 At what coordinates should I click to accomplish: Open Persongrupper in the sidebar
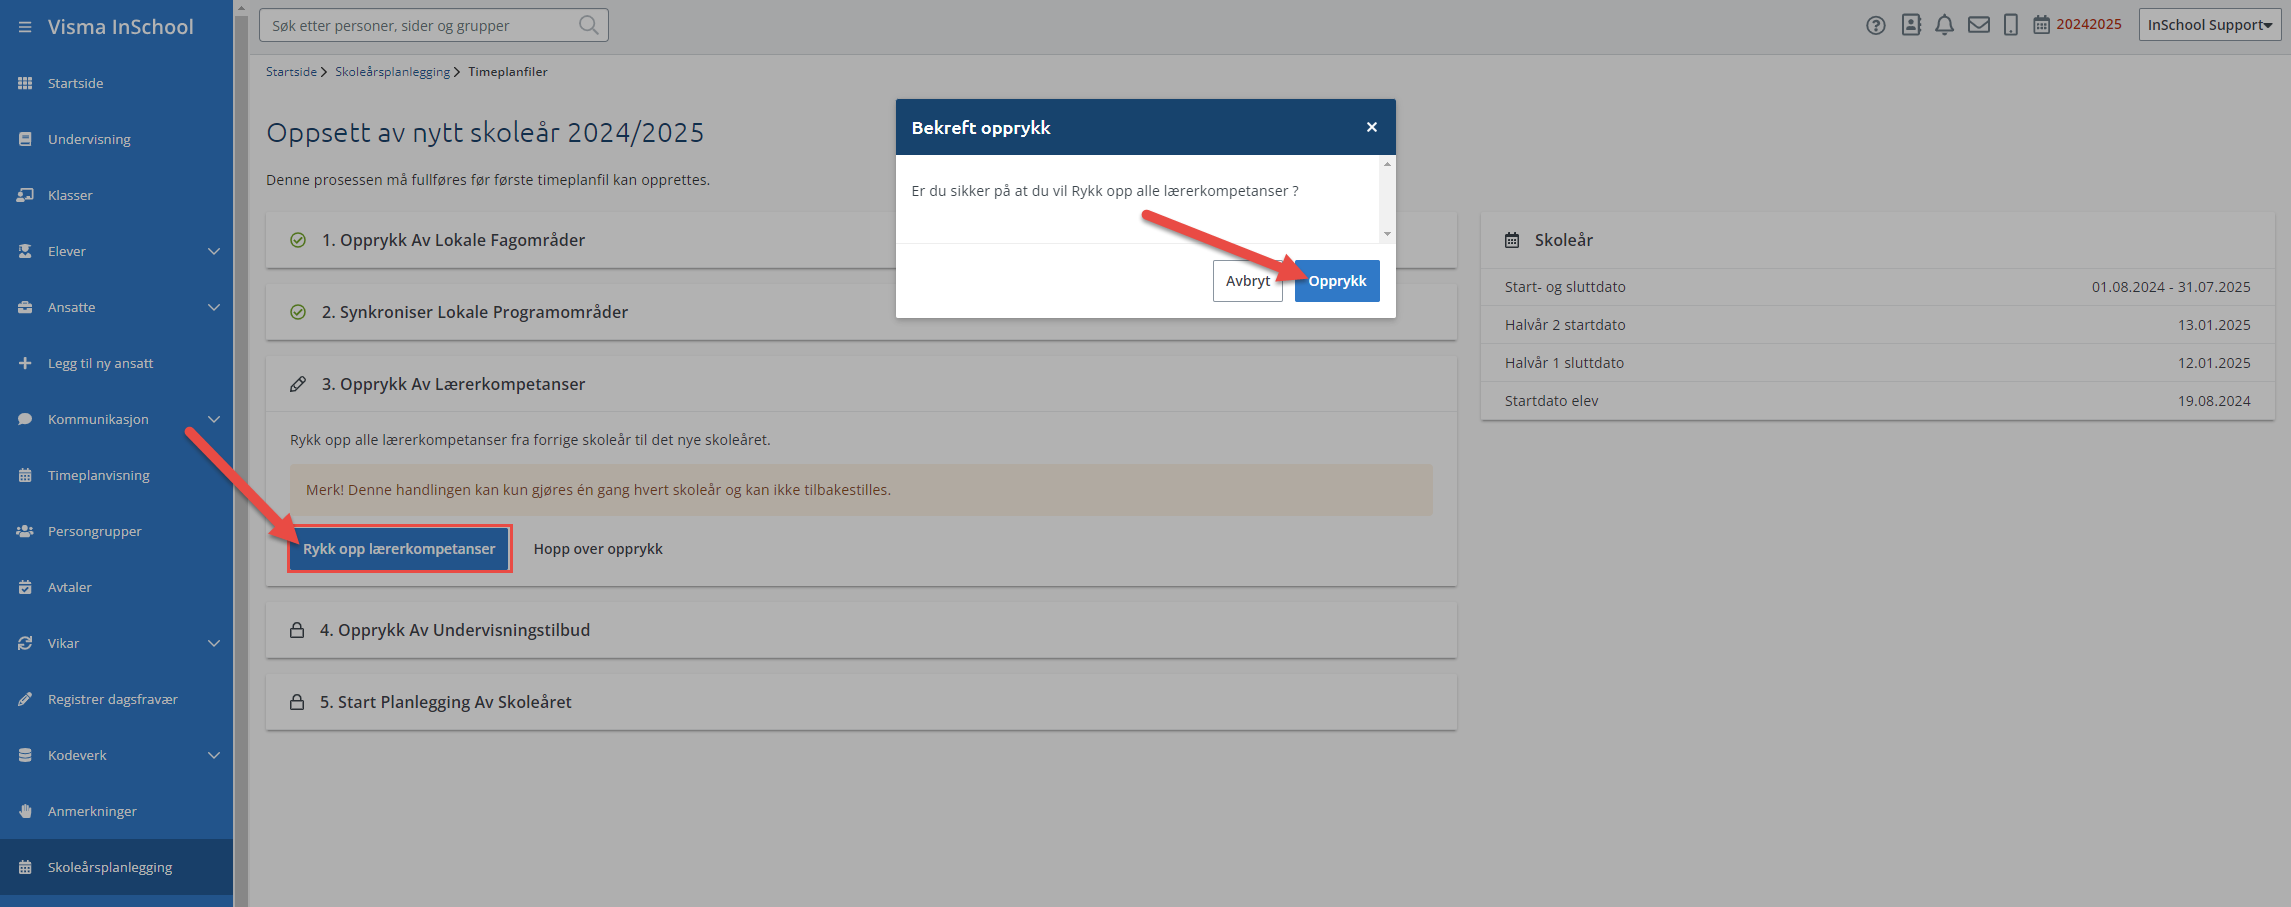[x=116, y=531]
